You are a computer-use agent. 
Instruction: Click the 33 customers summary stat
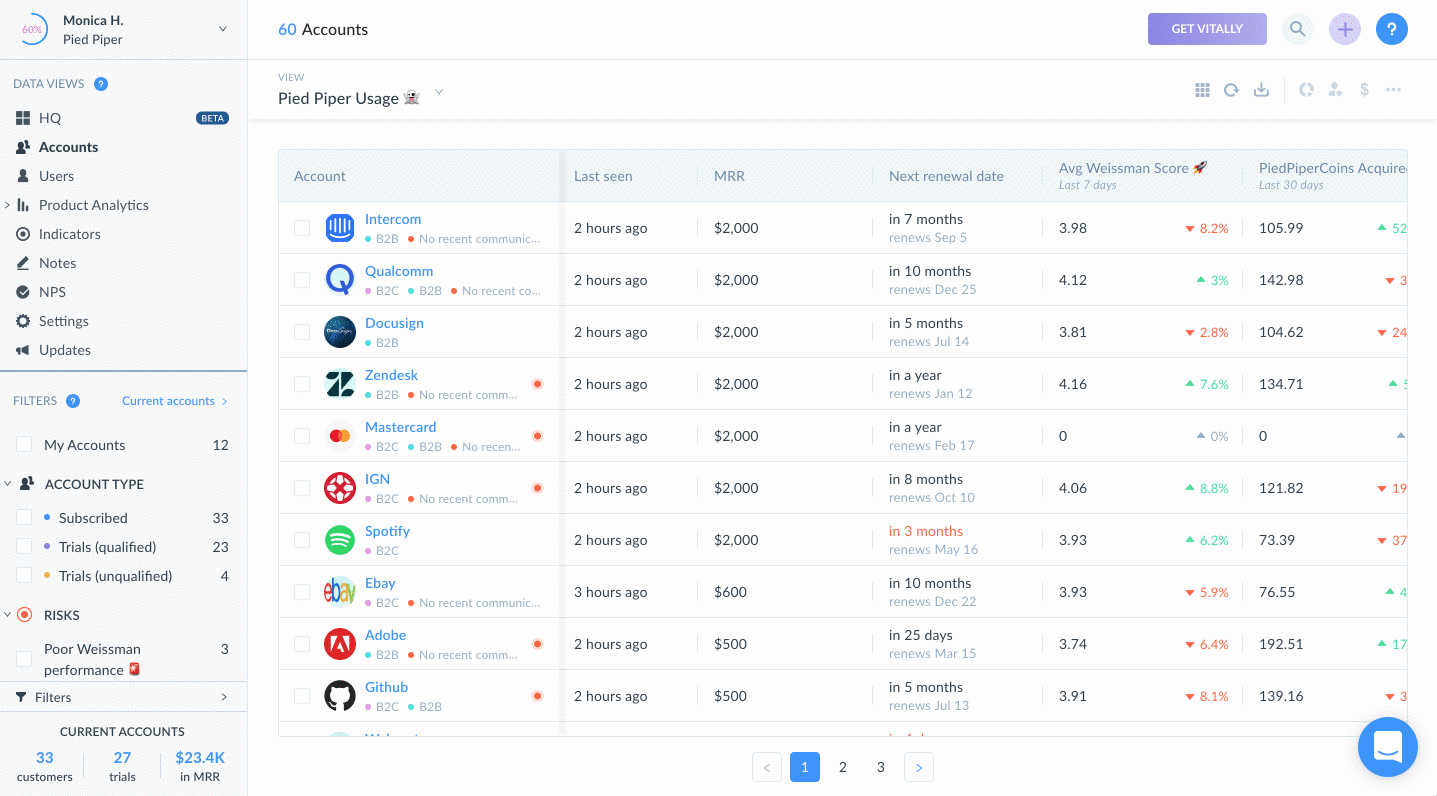pos(45,766)
